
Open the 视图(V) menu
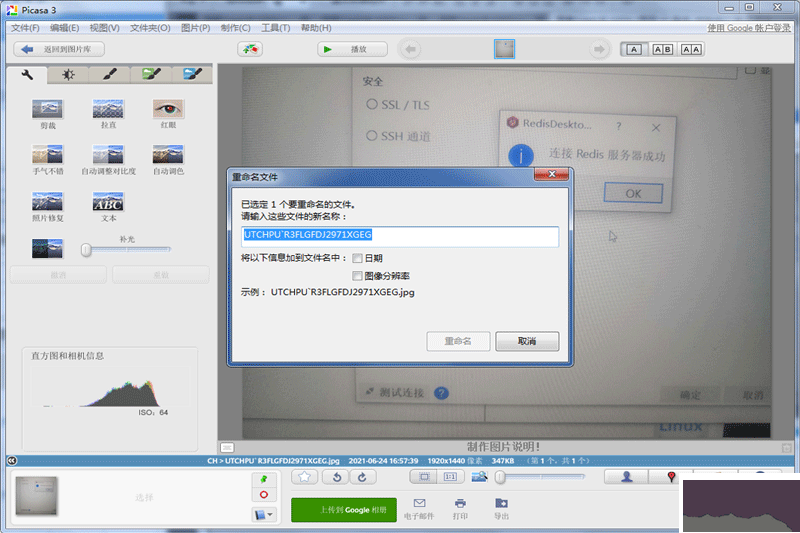tap(105, 28)
